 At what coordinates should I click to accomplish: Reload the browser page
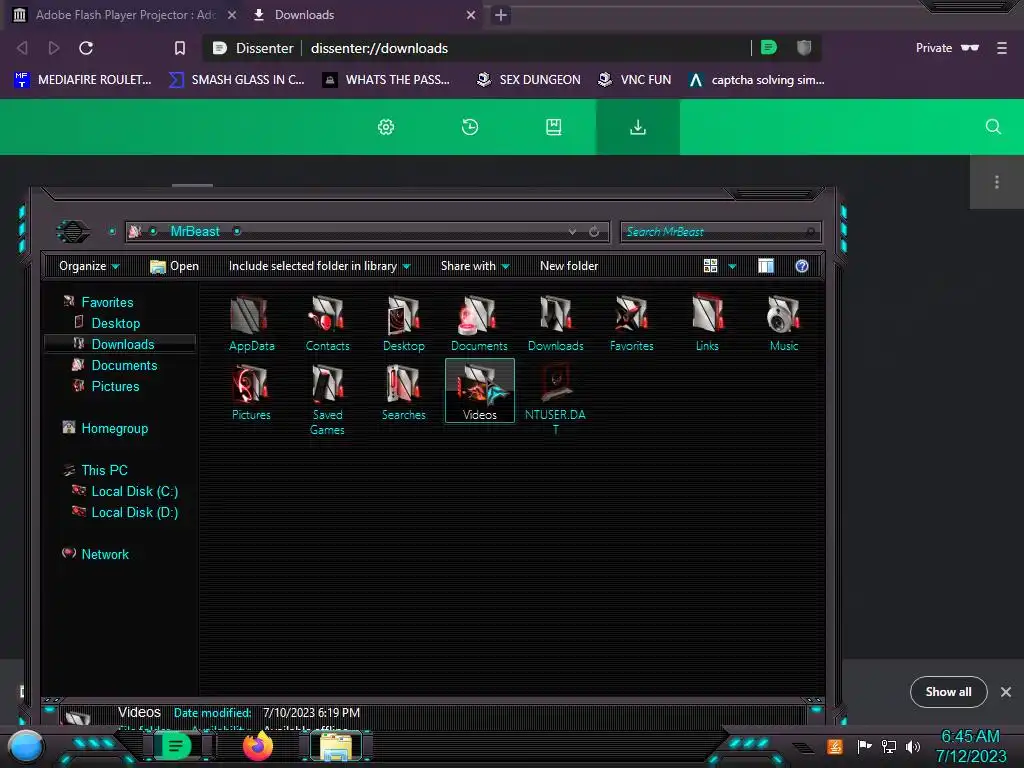coord(86,48)
